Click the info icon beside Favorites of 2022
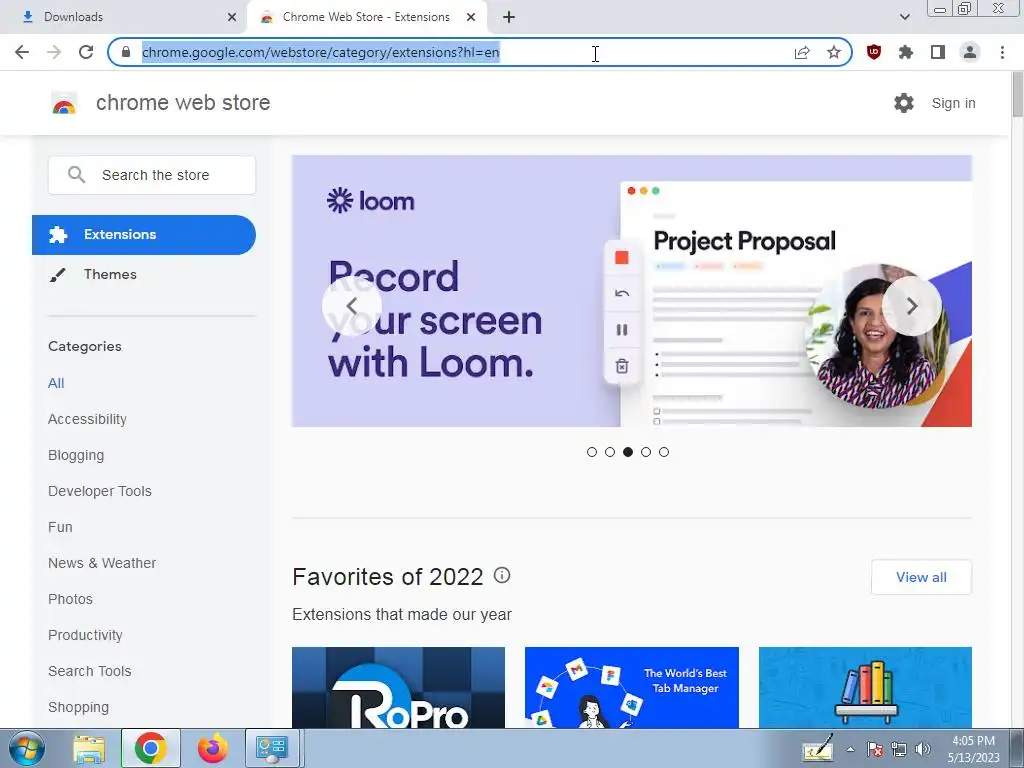 point(502,575)
